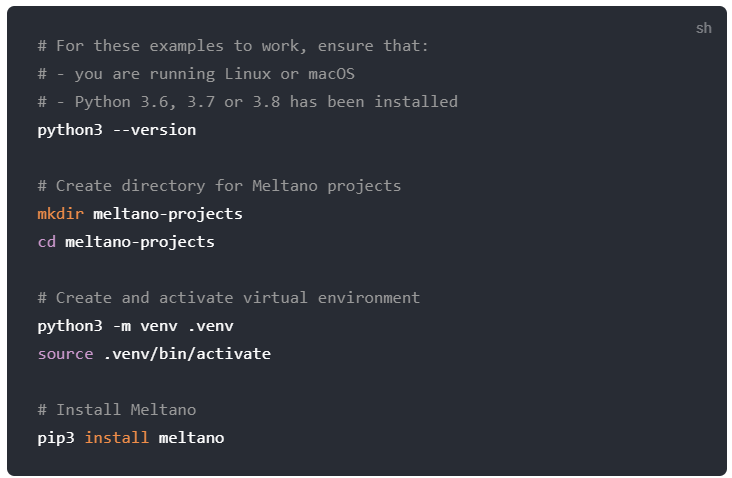Click the Python 3.6, 3.7 or 3.8 comment
732x478 pixels.
pyautogui.click(x=247, y=102)
